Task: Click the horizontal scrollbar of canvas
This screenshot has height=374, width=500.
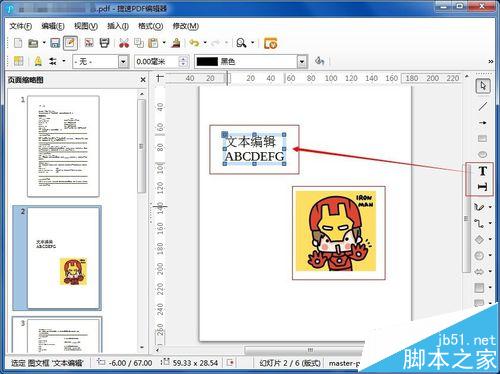Action: coord(310,350)
